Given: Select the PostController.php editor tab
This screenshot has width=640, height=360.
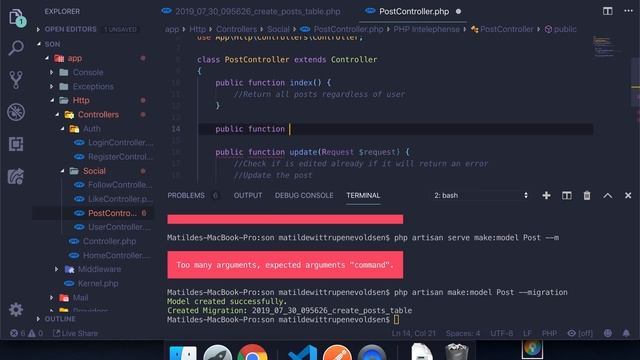Looking at the screenshot, I should pos(413,11).
